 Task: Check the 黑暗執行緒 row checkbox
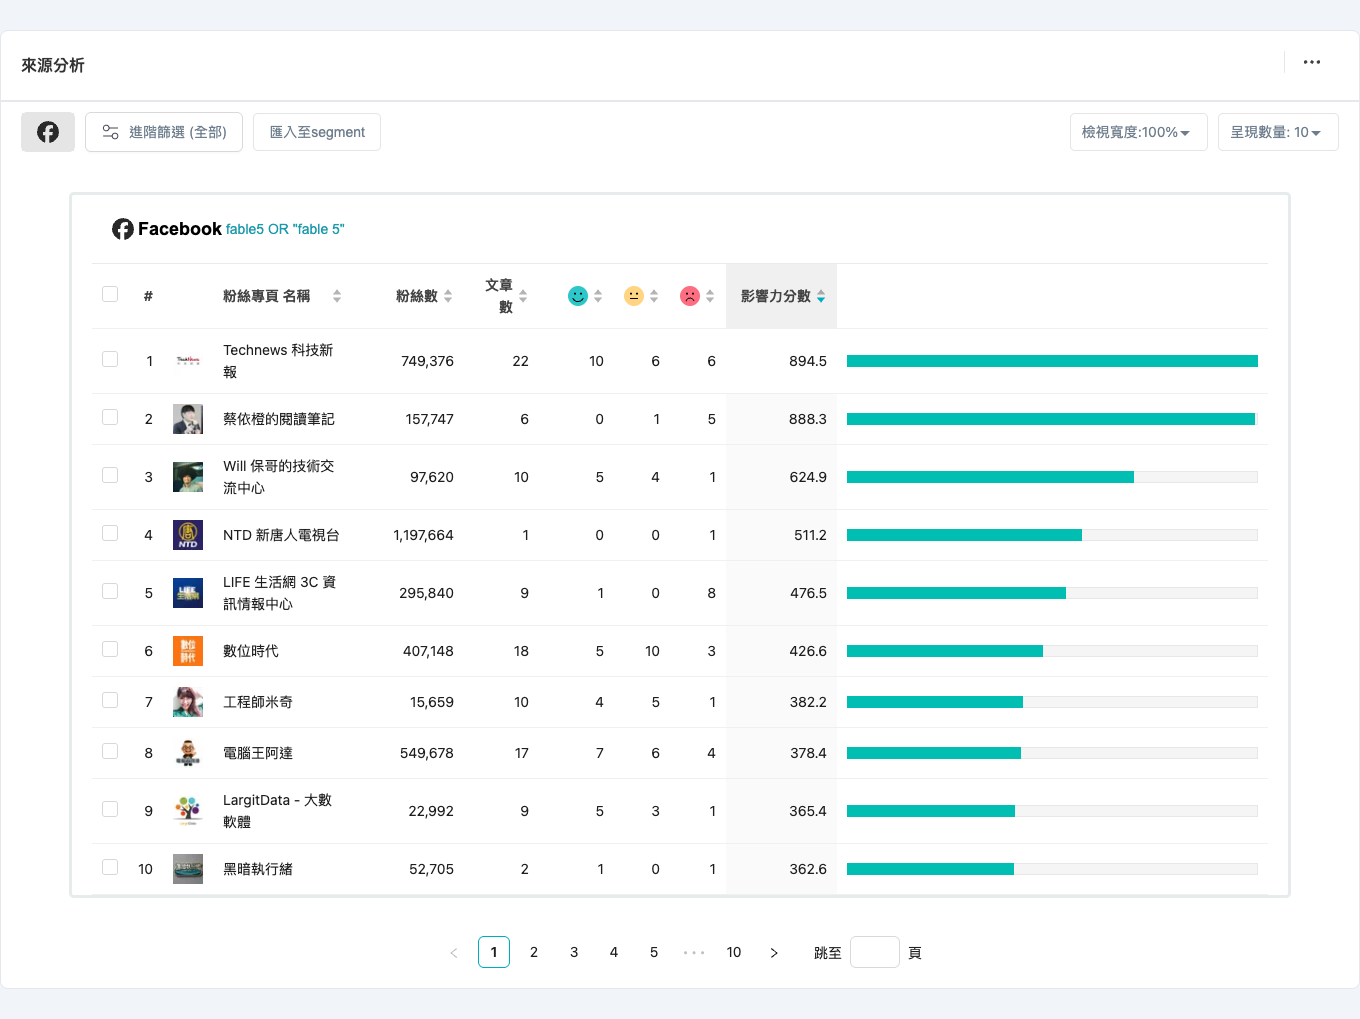110,867
